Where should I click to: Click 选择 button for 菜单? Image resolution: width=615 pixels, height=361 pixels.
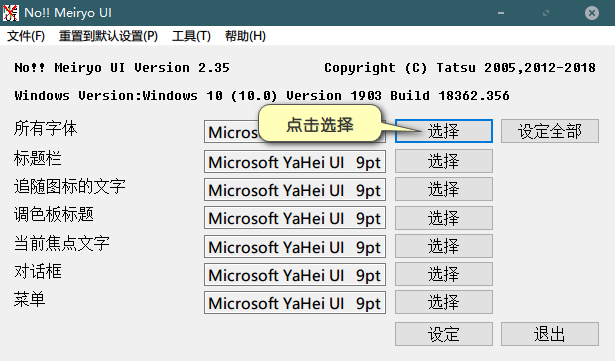tap(444, 302)
